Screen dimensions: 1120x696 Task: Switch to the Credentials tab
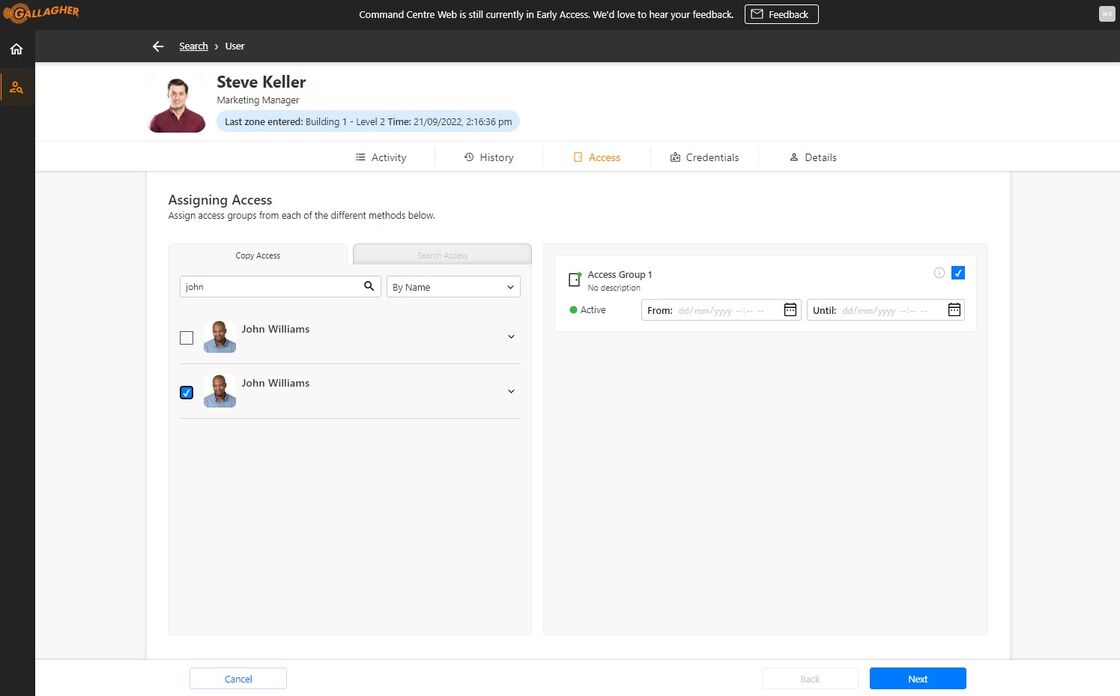[705, 157]
